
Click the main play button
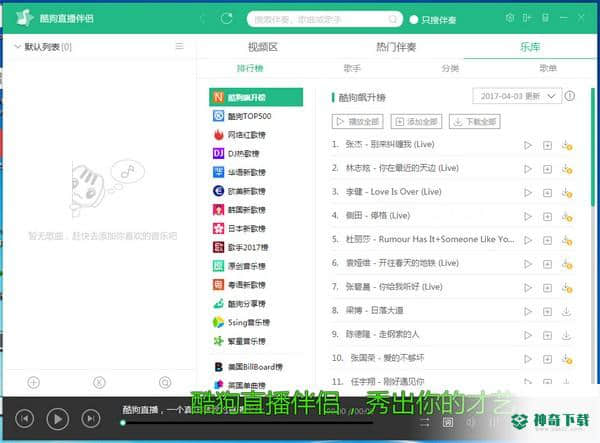tap(58, 419)
